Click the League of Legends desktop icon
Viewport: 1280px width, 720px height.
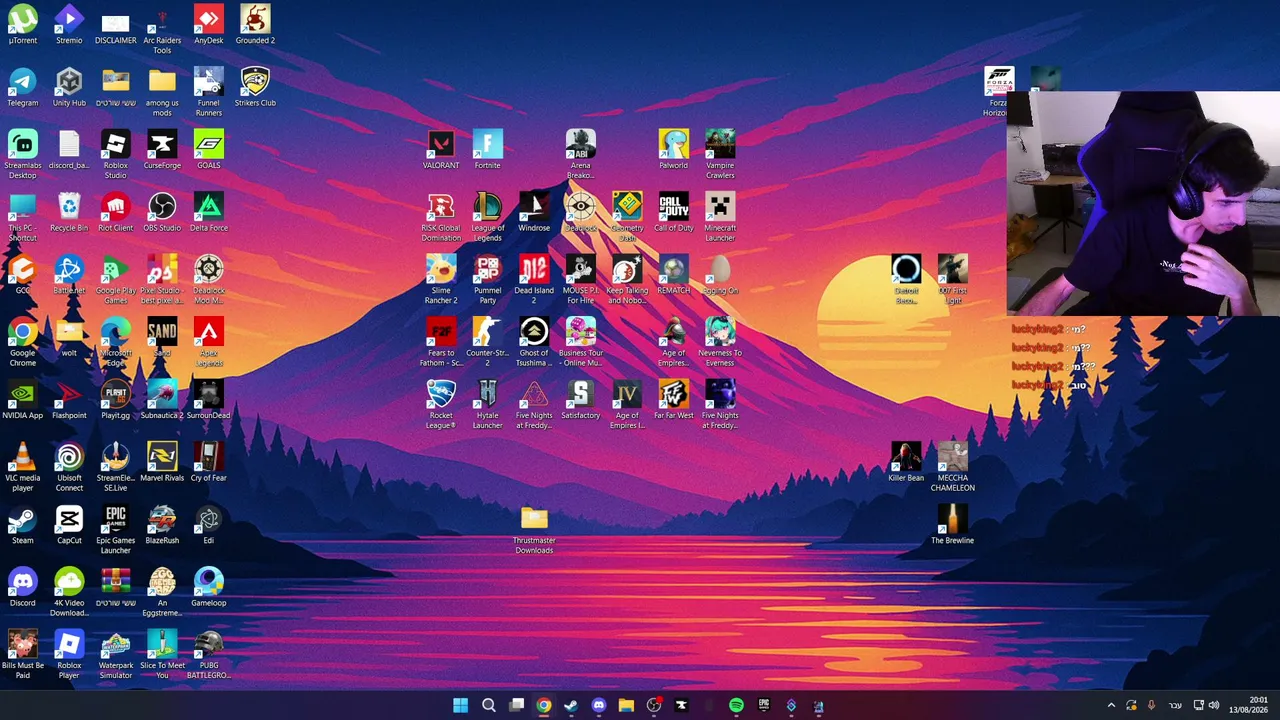tap(487, 217)
